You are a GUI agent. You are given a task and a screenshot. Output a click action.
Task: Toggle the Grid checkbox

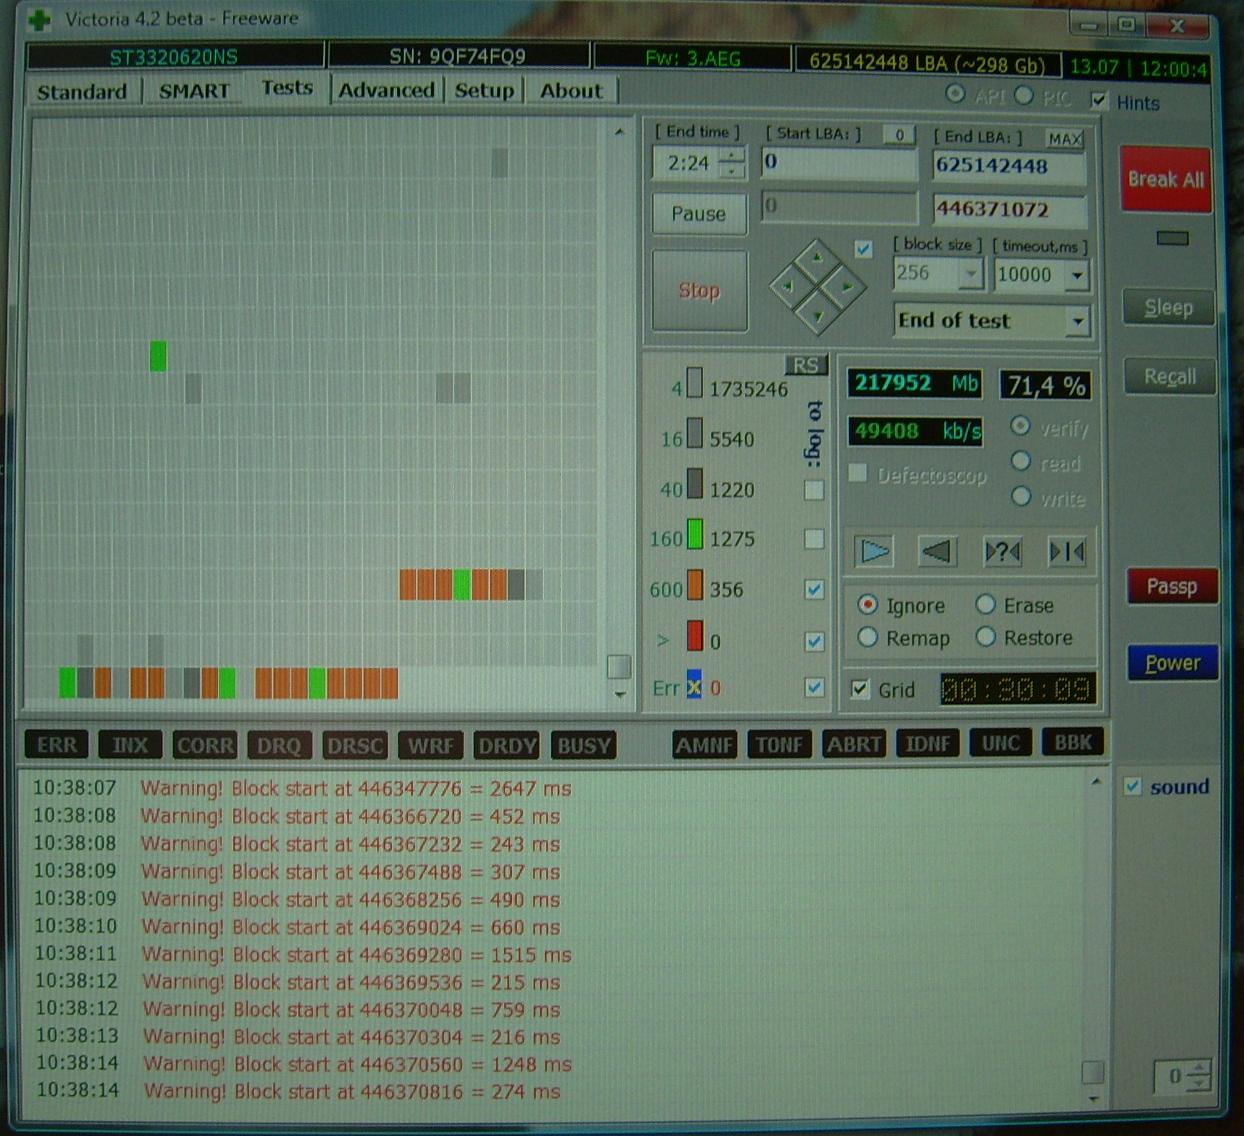pyautogui.click(x=860, y=689)
